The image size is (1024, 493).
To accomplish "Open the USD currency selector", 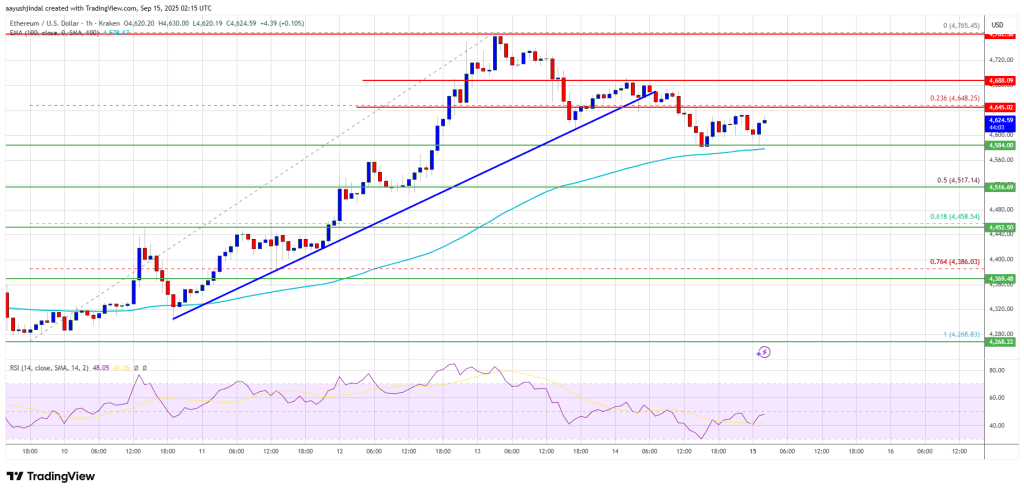I will tap(996, 24).
